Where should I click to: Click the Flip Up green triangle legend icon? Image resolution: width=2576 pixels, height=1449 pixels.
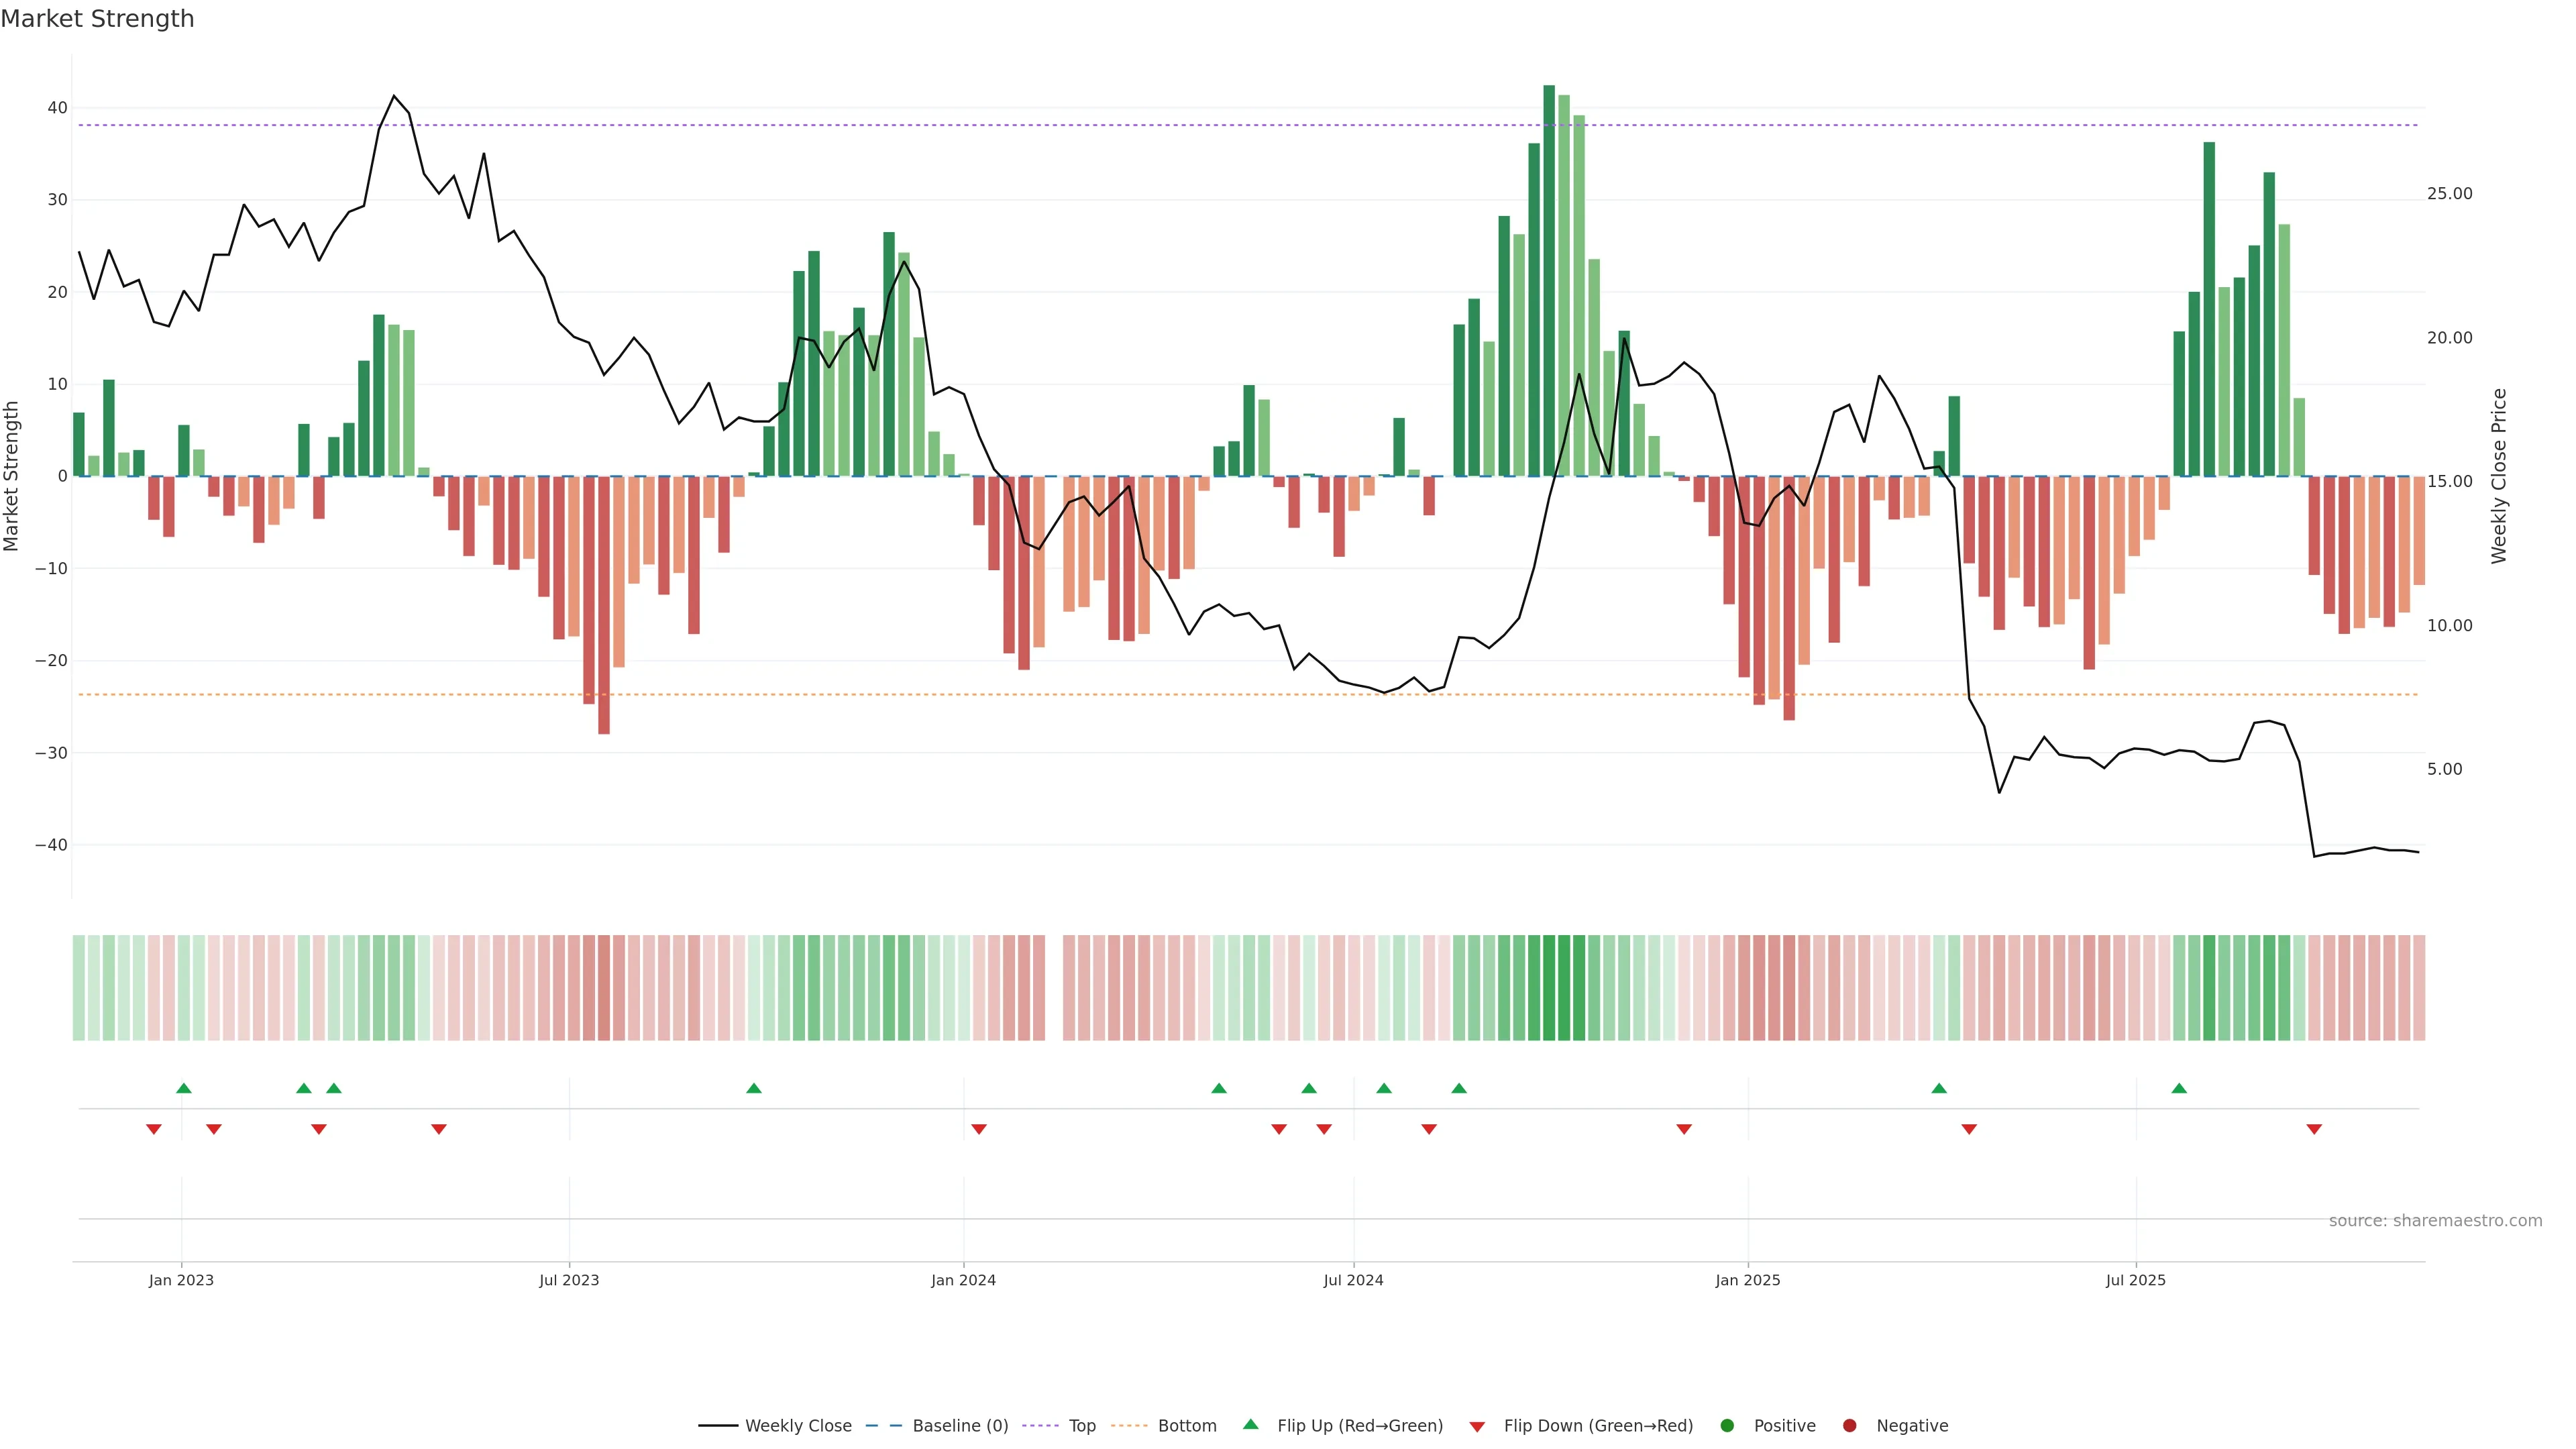(1250, 1424)
